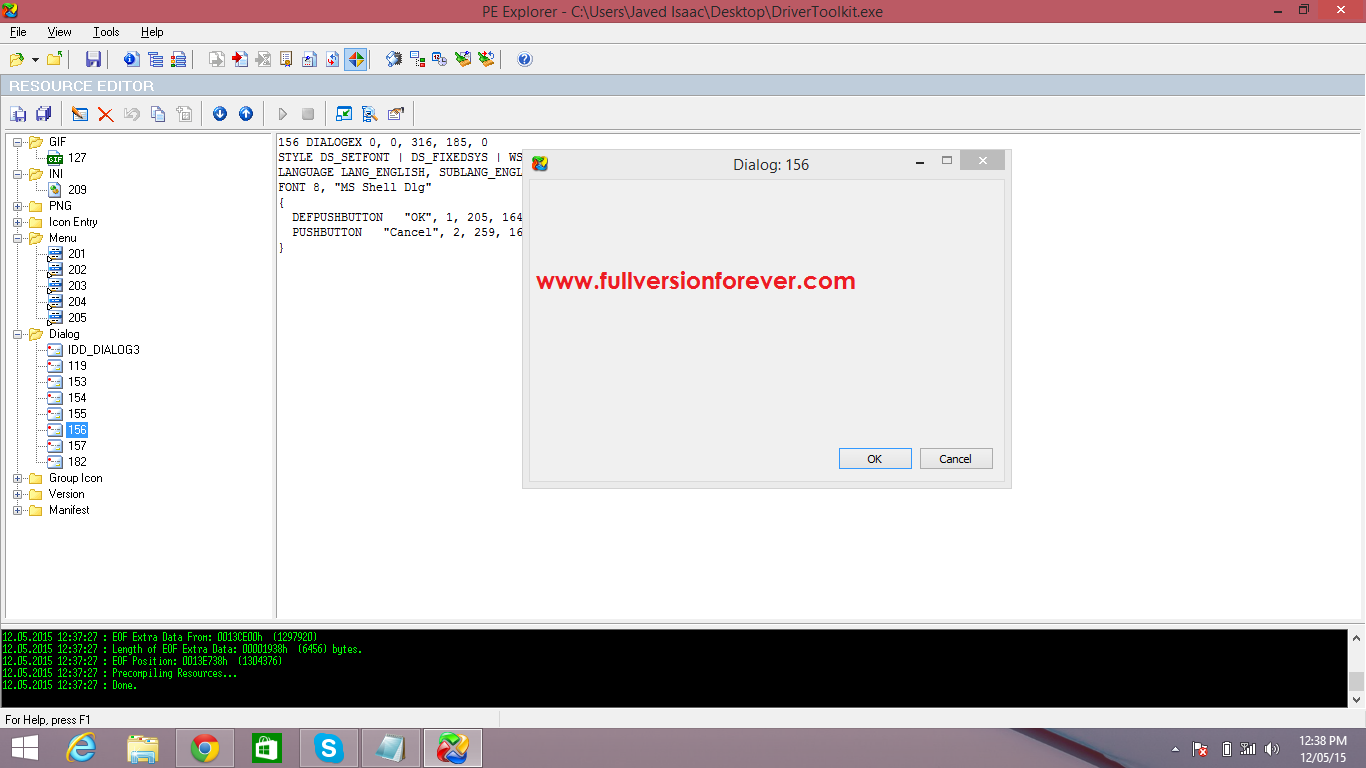Open Google Chrome from the taskbar

point(205,748)
